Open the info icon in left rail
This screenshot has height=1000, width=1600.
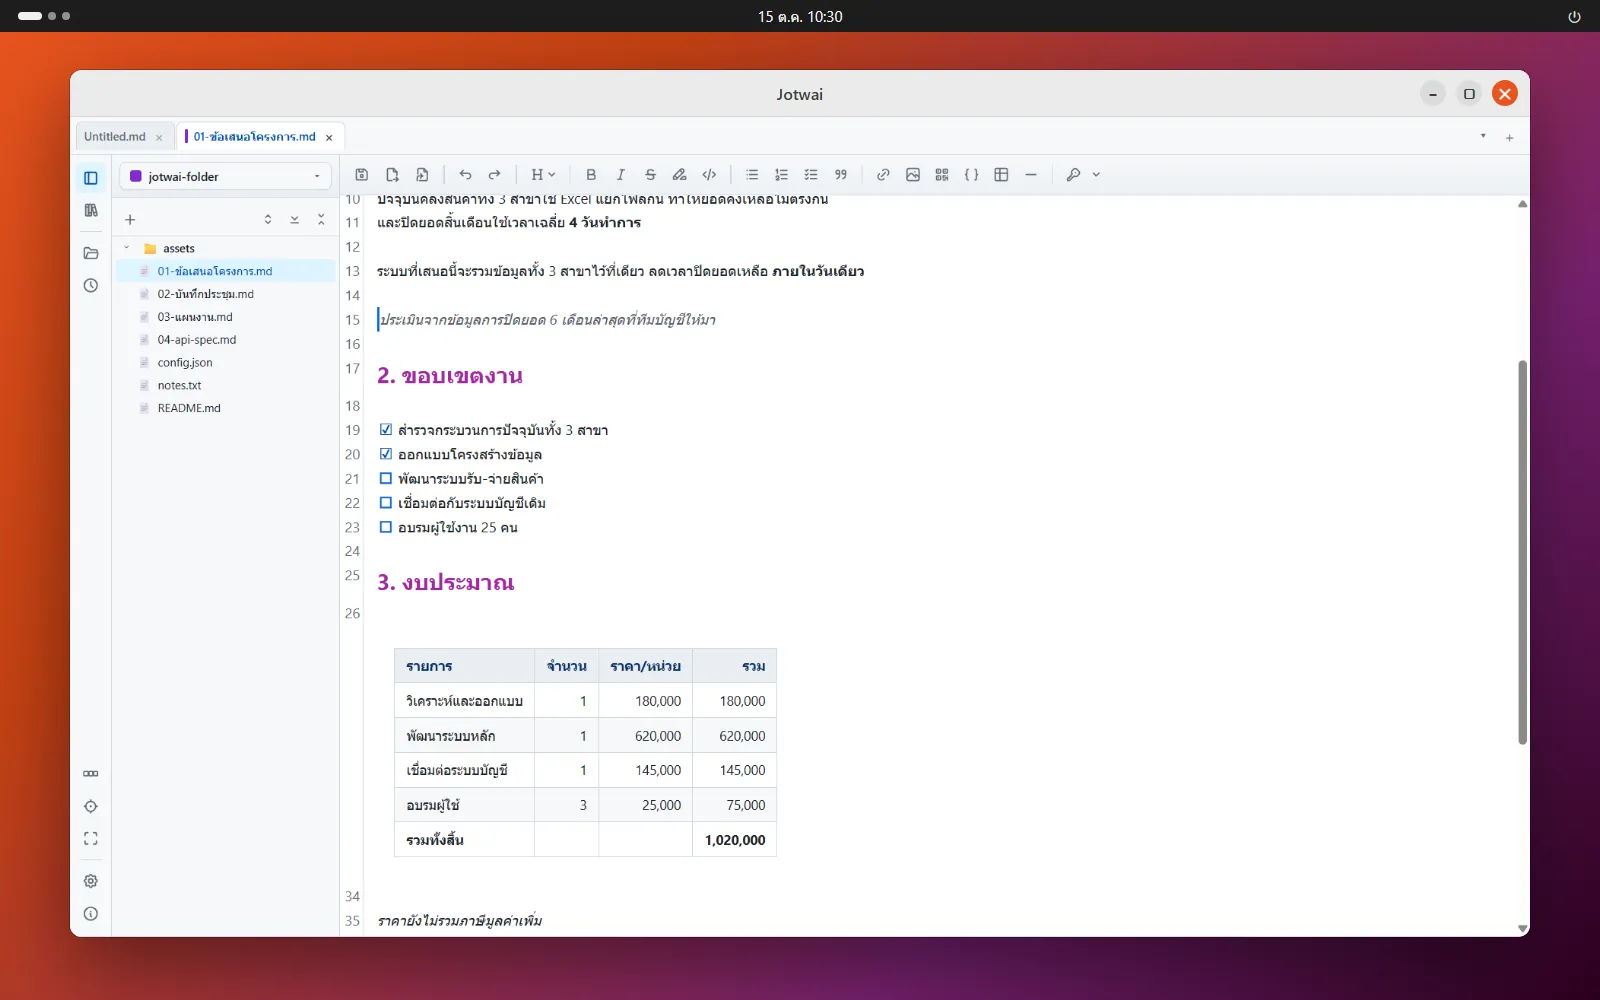(x=91, y=914)
